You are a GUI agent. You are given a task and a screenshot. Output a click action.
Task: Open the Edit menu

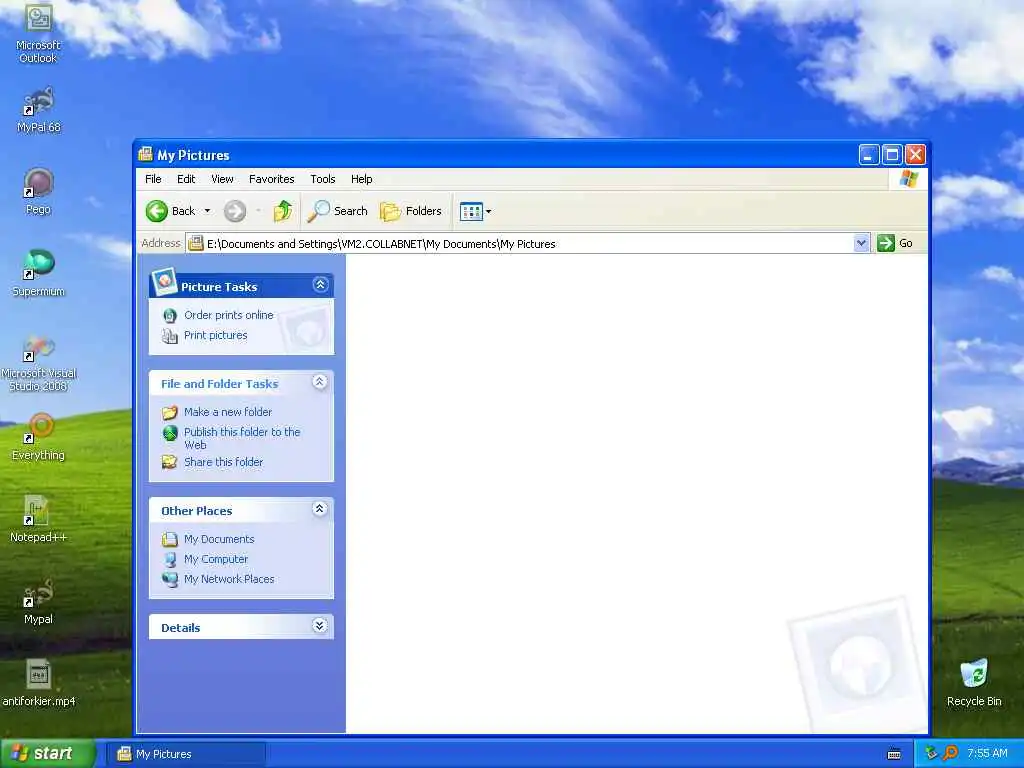point(186,179)
